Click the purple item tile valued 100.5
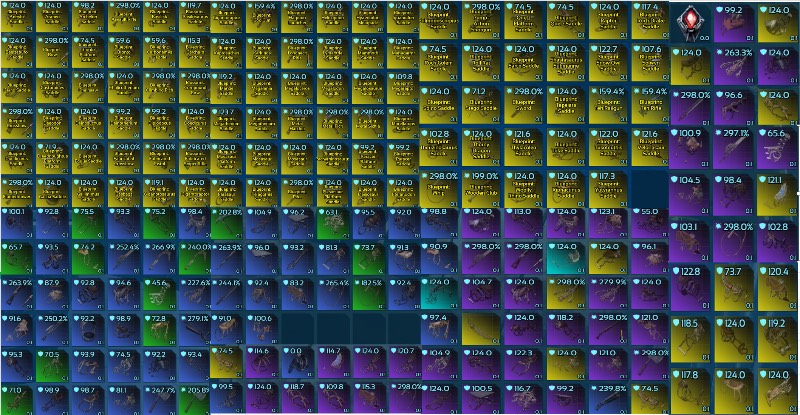800x415 pixels. tap(481, 399)
